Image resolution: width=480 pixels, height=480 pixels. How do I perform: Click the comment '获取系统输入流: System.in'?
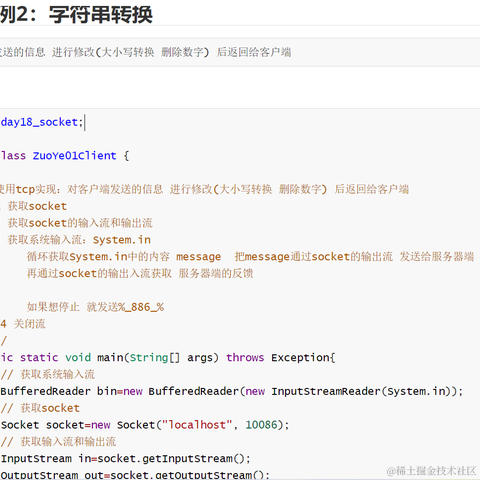pyautogui.click(x=79, y=240)
